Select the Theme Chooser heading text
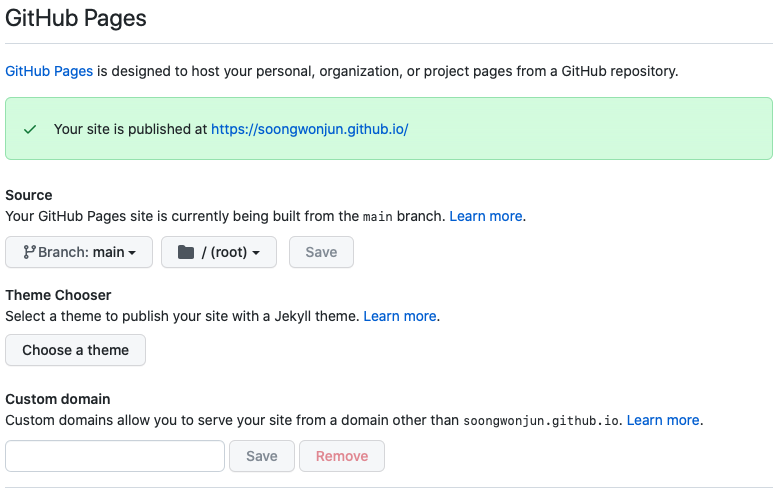 click(x=58, y=295)
